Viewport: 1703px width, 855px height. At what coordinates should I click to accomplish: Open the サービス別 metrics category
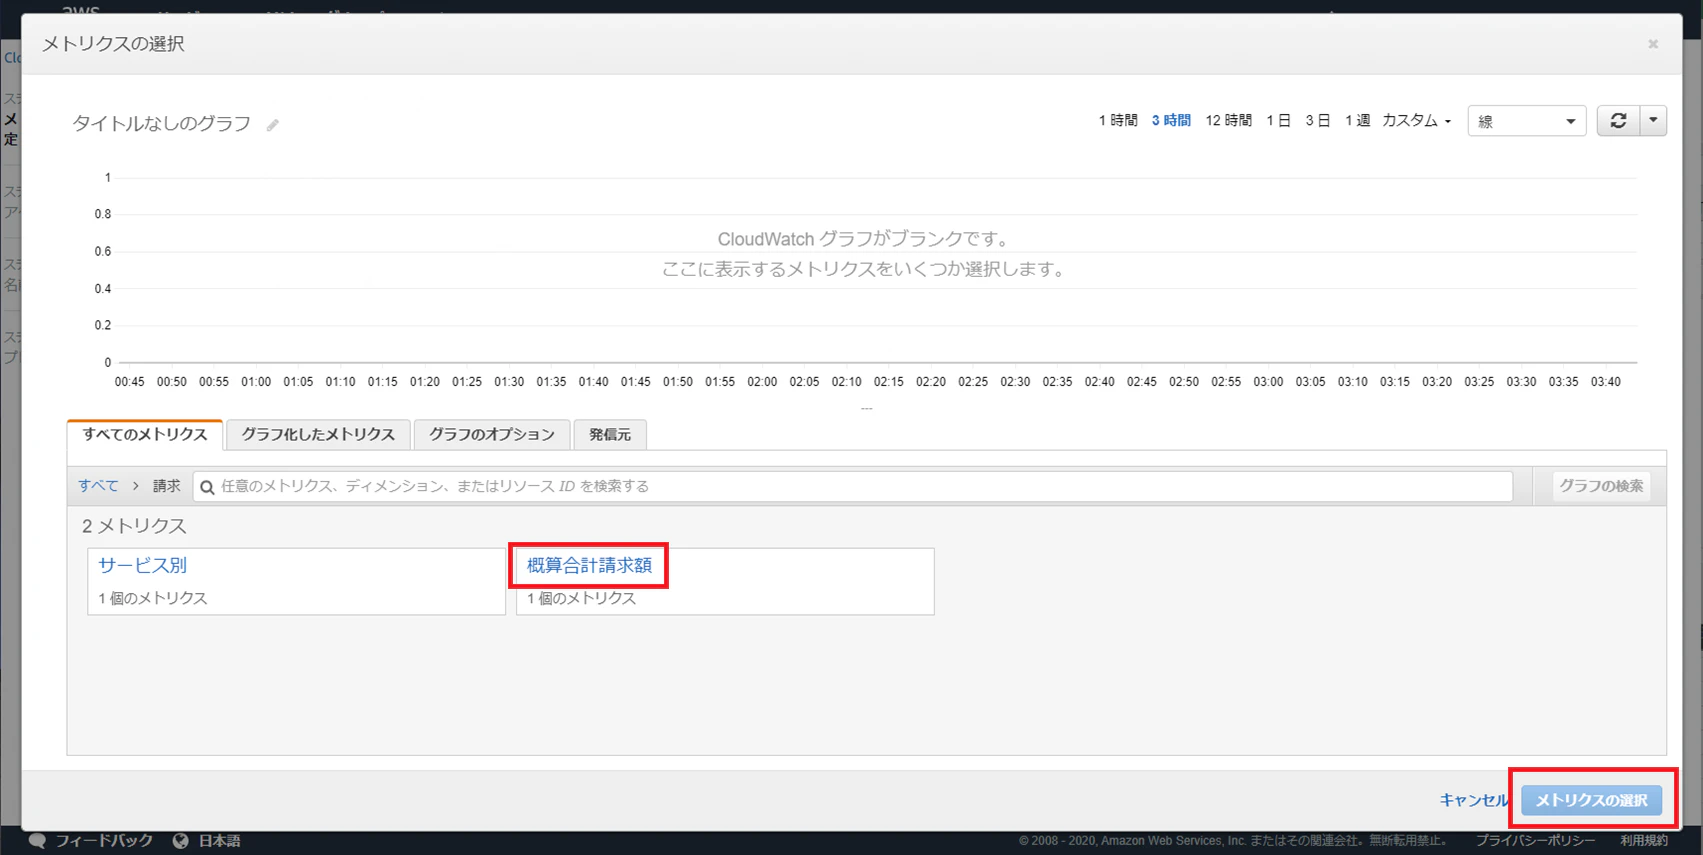coord(142,565)
